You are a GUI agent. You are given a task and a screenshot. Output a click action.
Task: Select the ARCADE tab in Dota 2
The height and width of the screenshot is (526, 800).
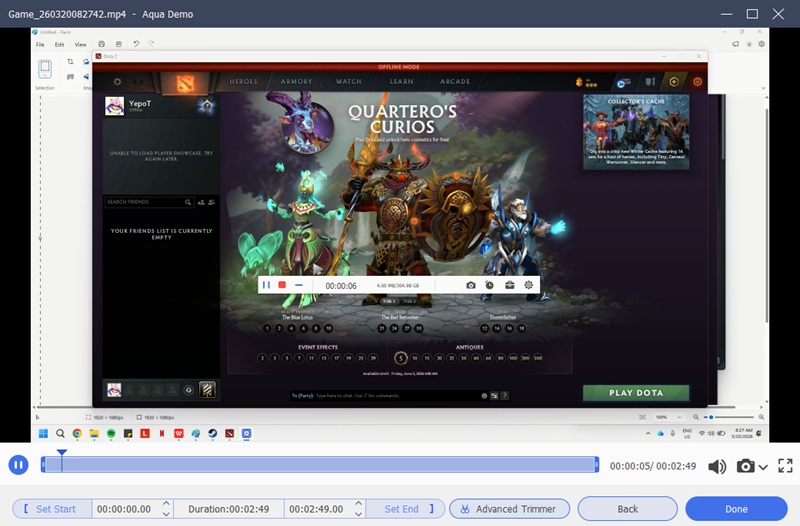pos(455,82)
